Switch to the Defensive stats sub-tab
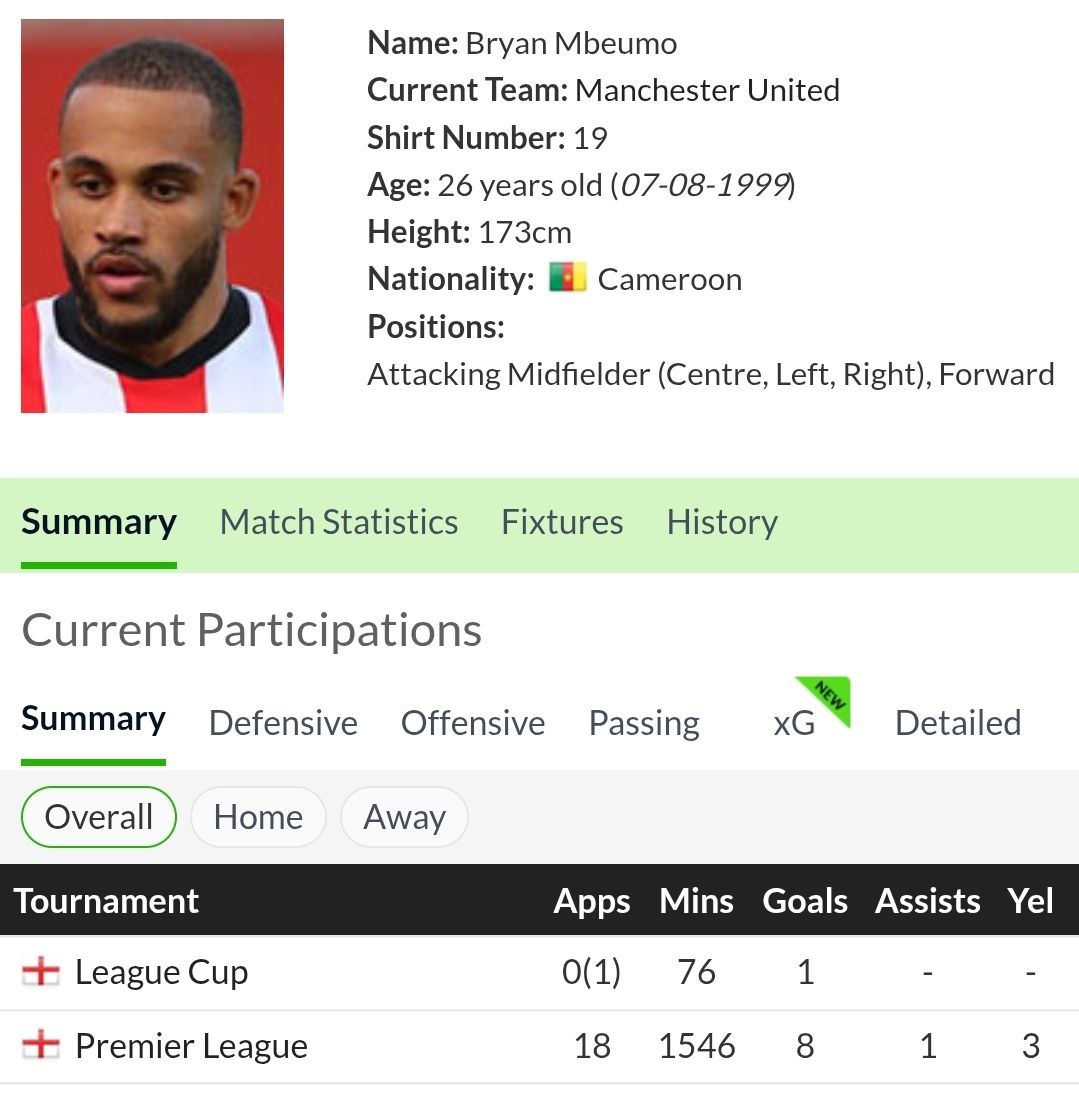The image size is (1079, 1098). 283,723
